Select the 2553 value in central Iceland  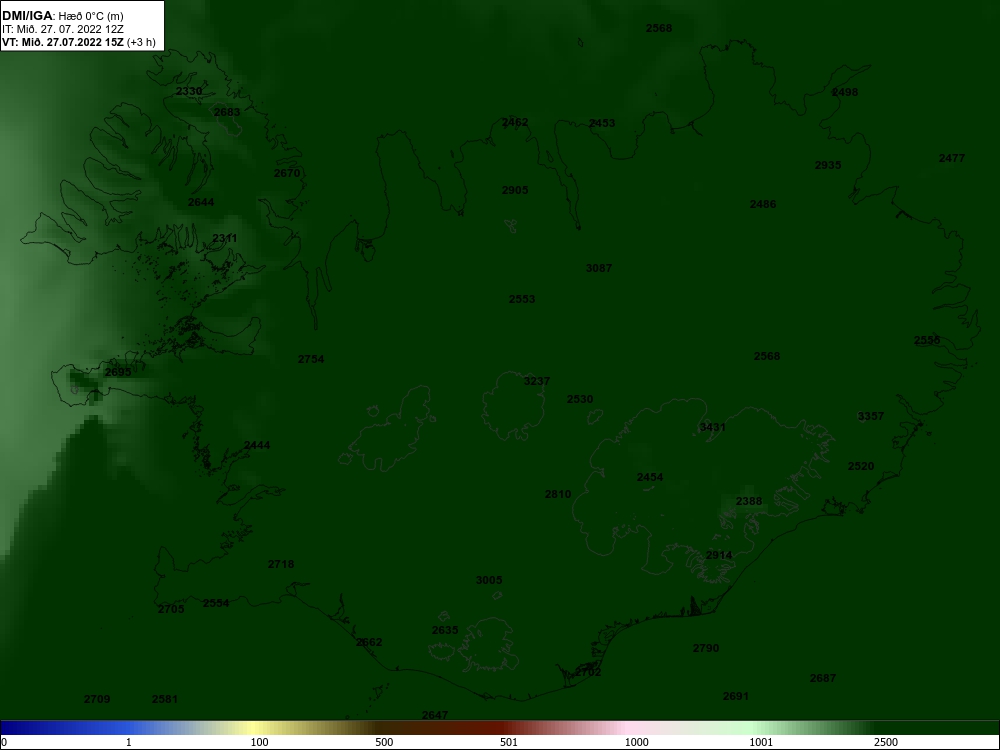[522, 299]
